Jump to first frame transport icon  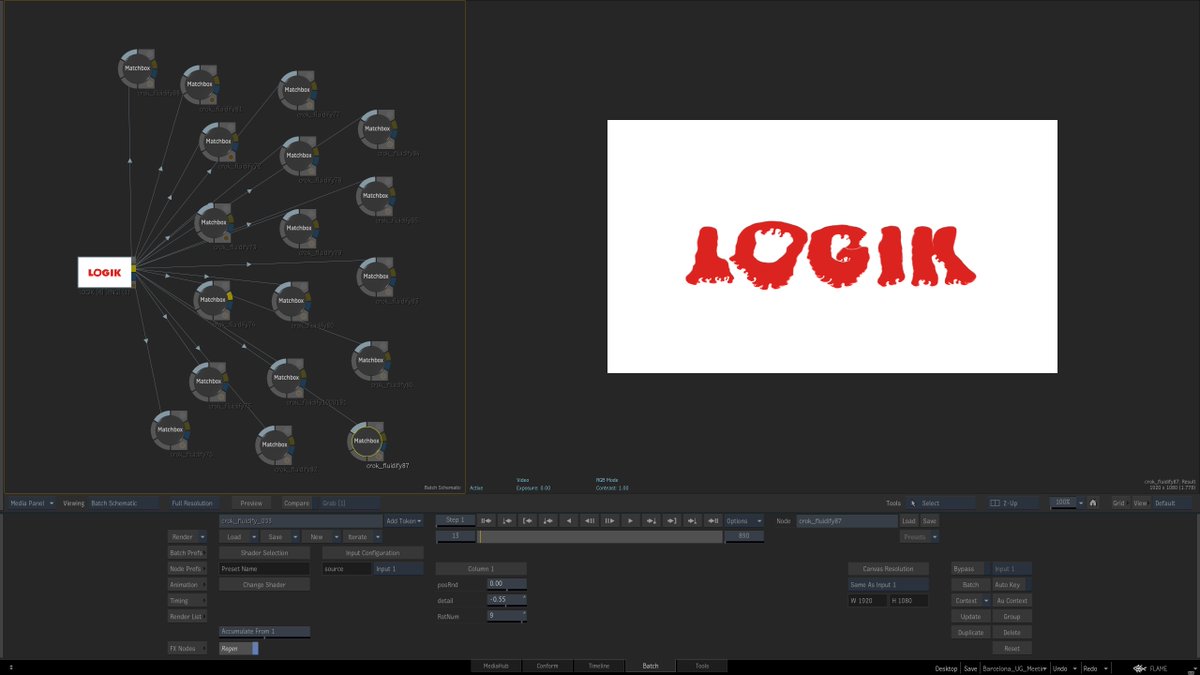click(485, 520)
